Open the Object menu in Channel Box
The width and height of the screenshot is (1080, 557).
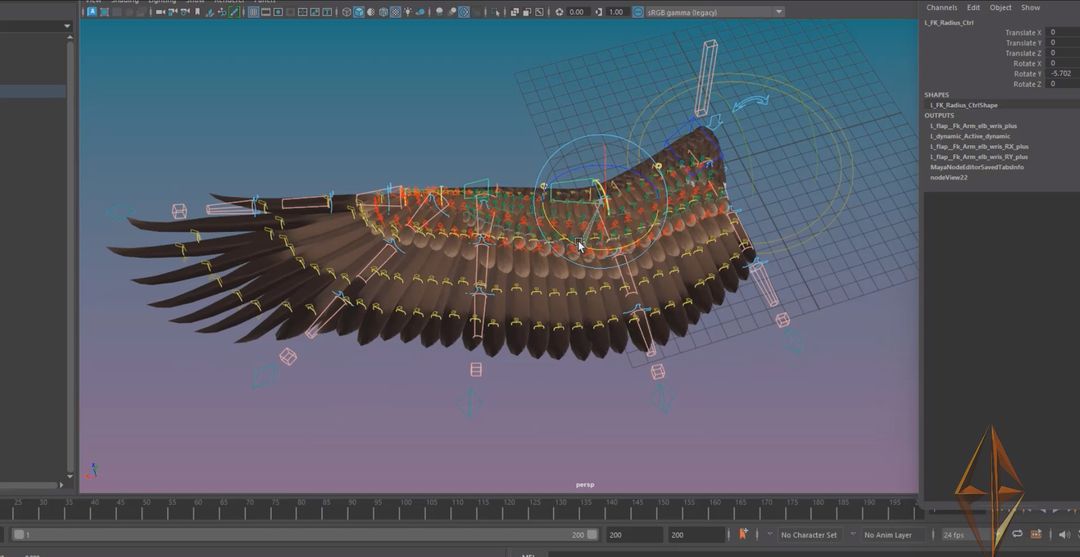tap(1000, 8)
